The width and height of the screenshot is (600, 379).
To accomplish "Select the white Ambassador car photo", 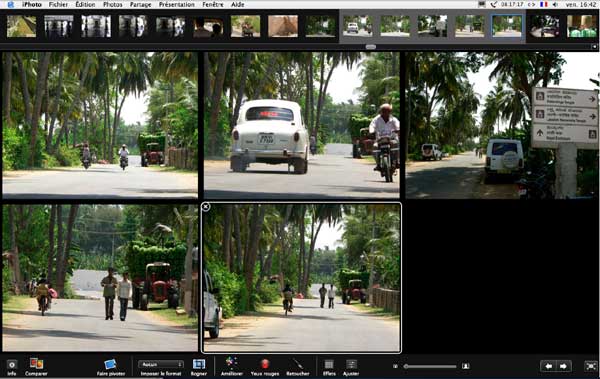I will click(x=302, y=125).
